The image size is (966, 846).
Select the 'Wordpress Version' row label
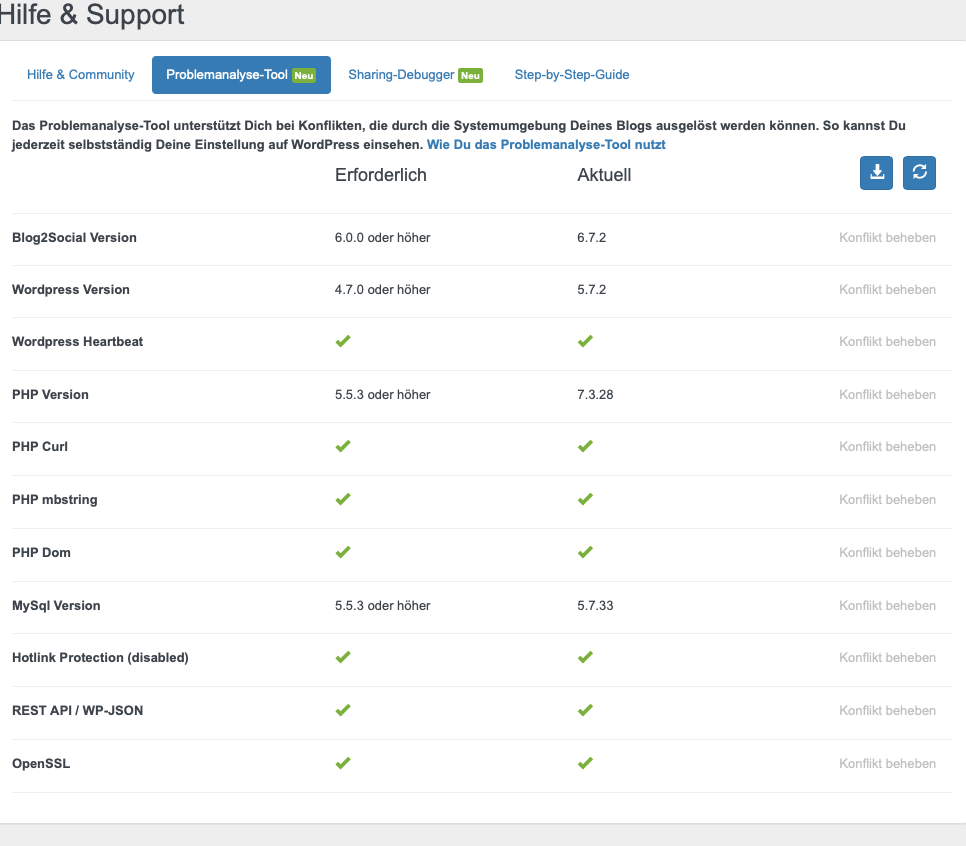tap(71, 290)
